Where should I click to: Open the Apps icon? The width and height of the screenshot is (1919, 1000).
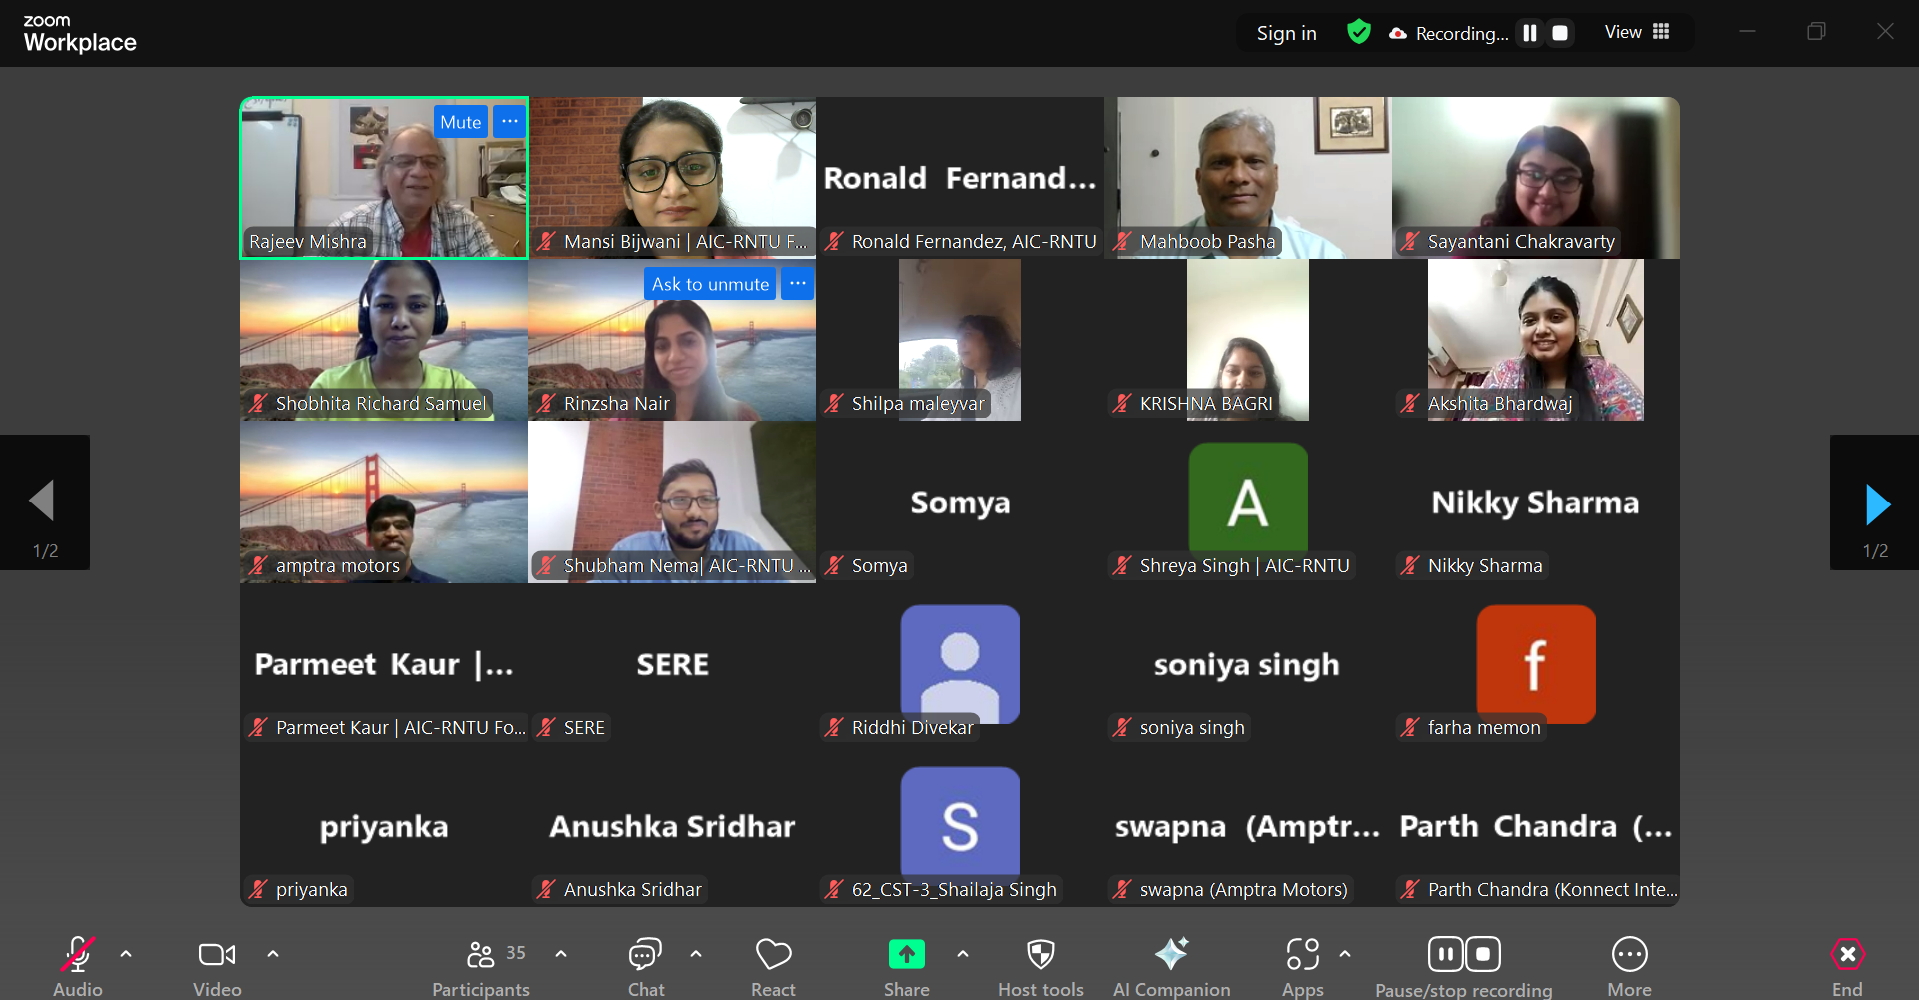tap(1302, 955)
